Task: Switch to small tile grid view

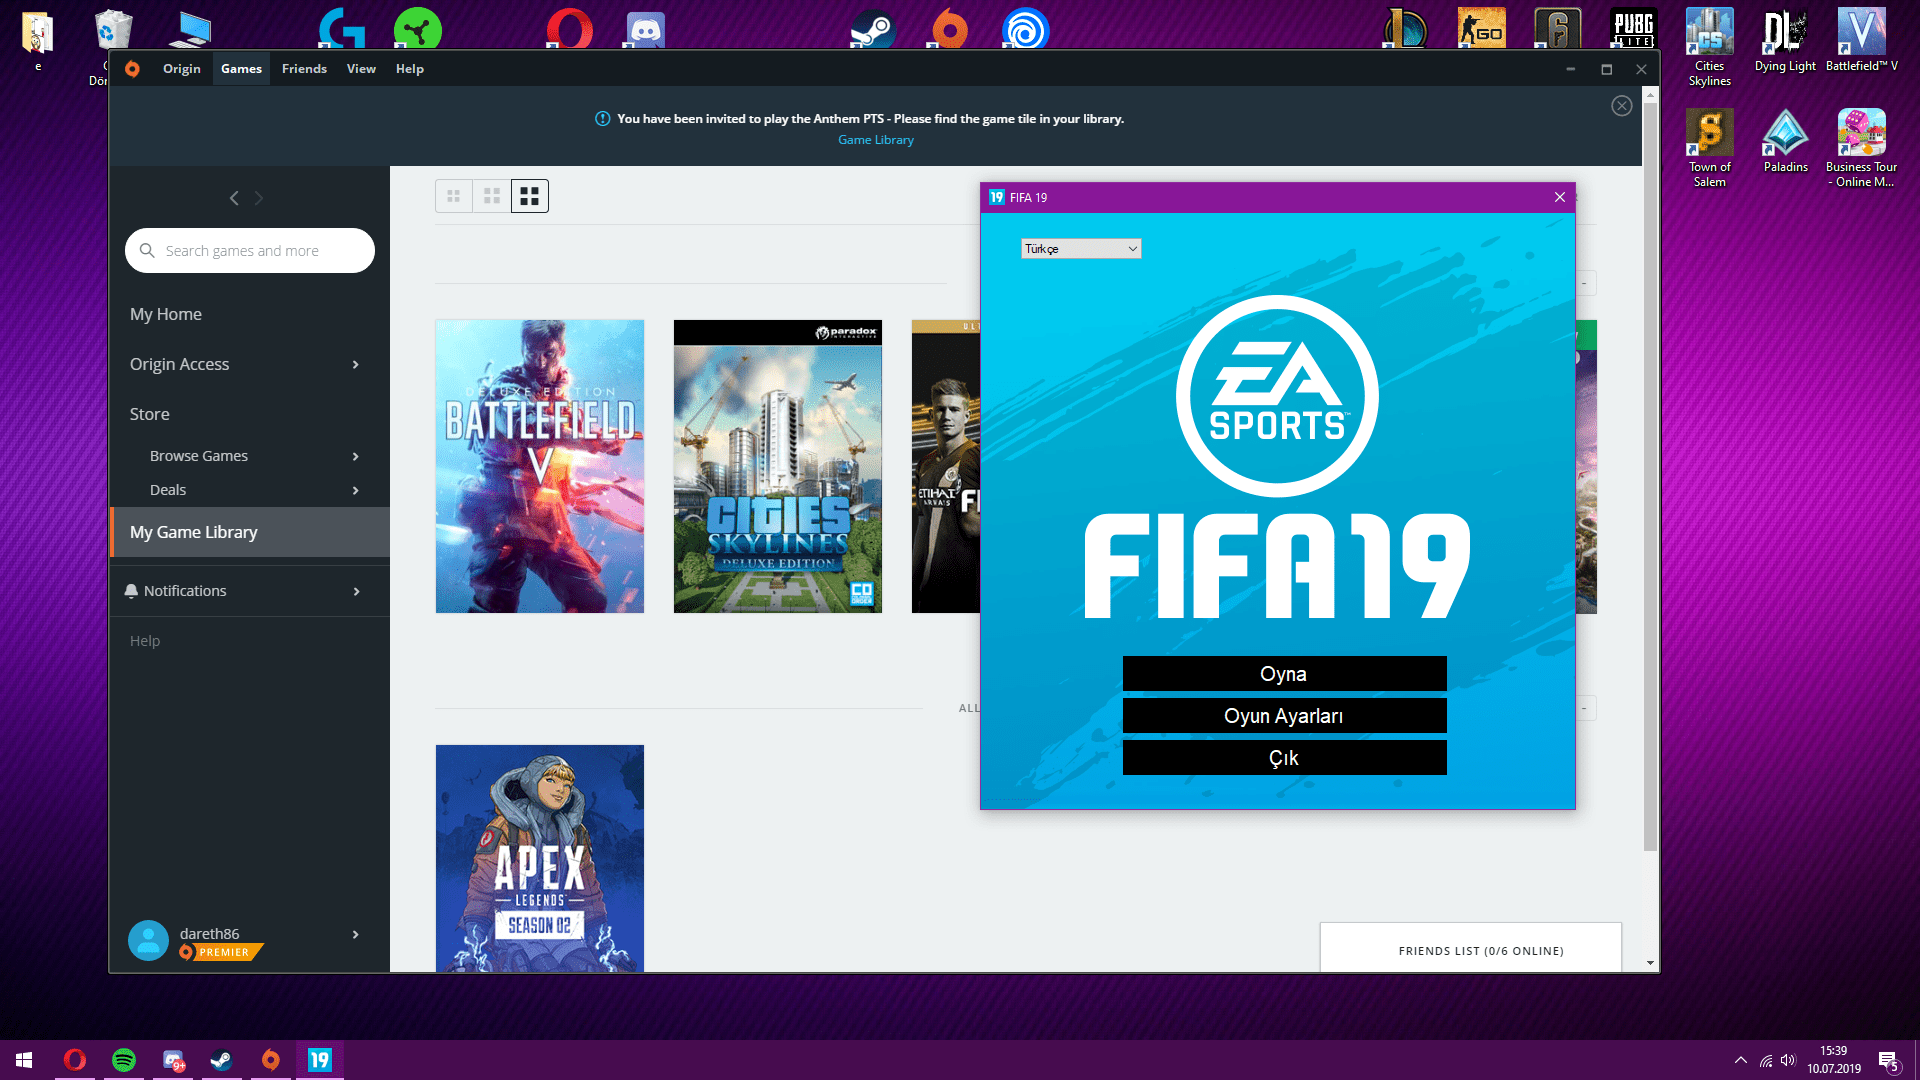Action: [454, 196]
